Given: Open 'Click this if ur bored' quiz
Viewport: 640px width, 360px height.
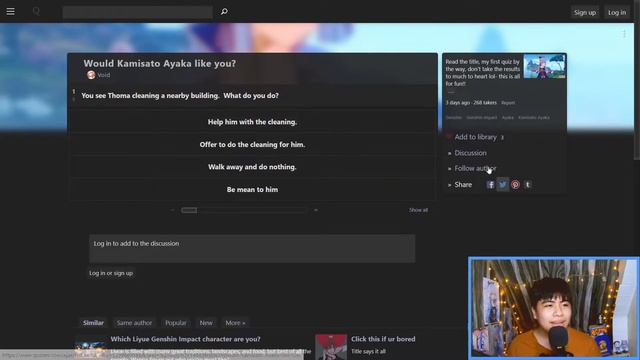Looking at the screenshot, I should coord(383,339).
